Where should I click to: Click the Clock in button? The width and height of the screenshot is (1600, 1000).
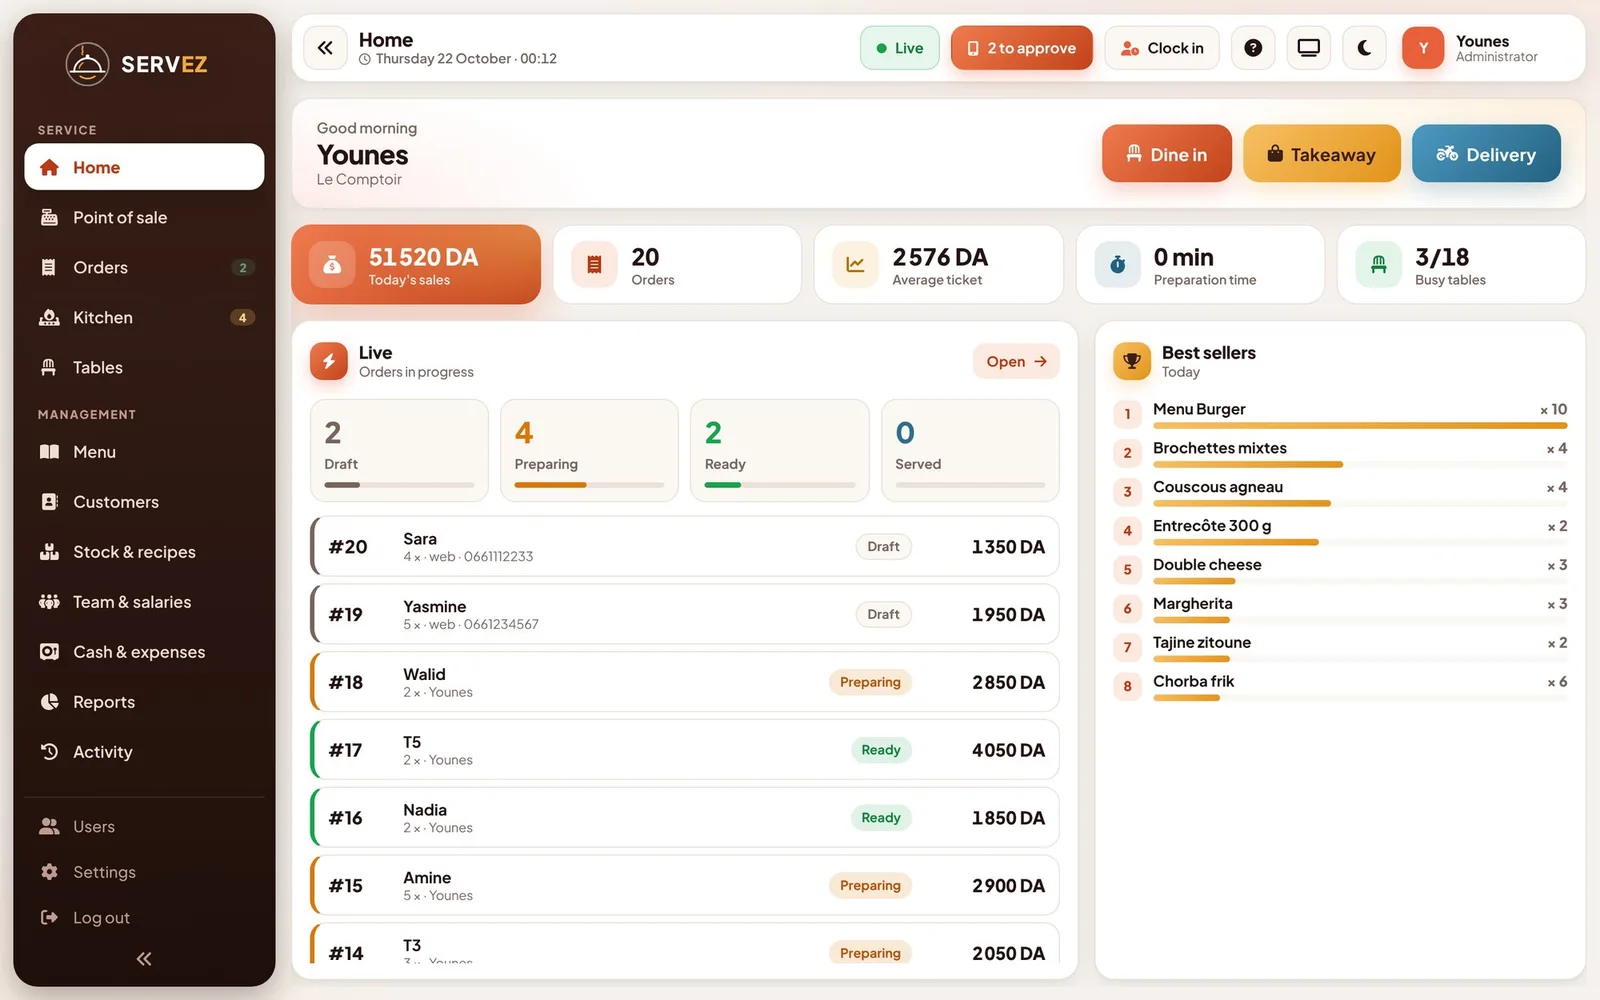(1162, 48)
